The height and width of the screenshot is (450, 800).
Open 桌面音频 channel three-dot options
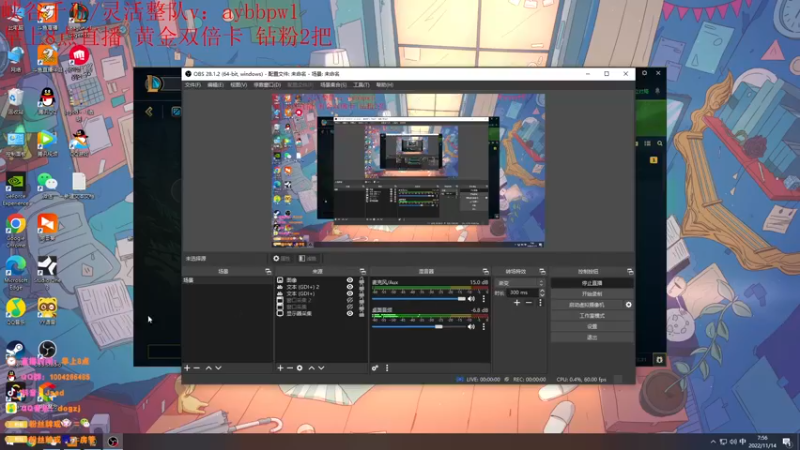pos(484,327)
